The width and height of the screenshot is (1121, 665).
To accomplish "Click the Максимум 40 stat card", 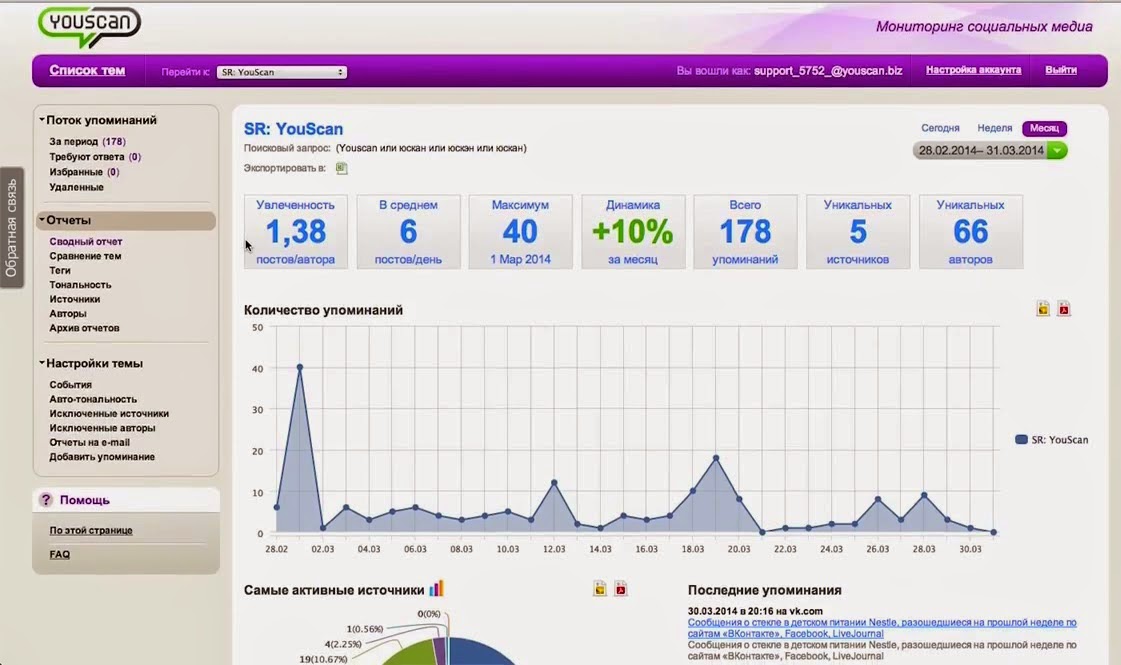I will click(520, 232).
